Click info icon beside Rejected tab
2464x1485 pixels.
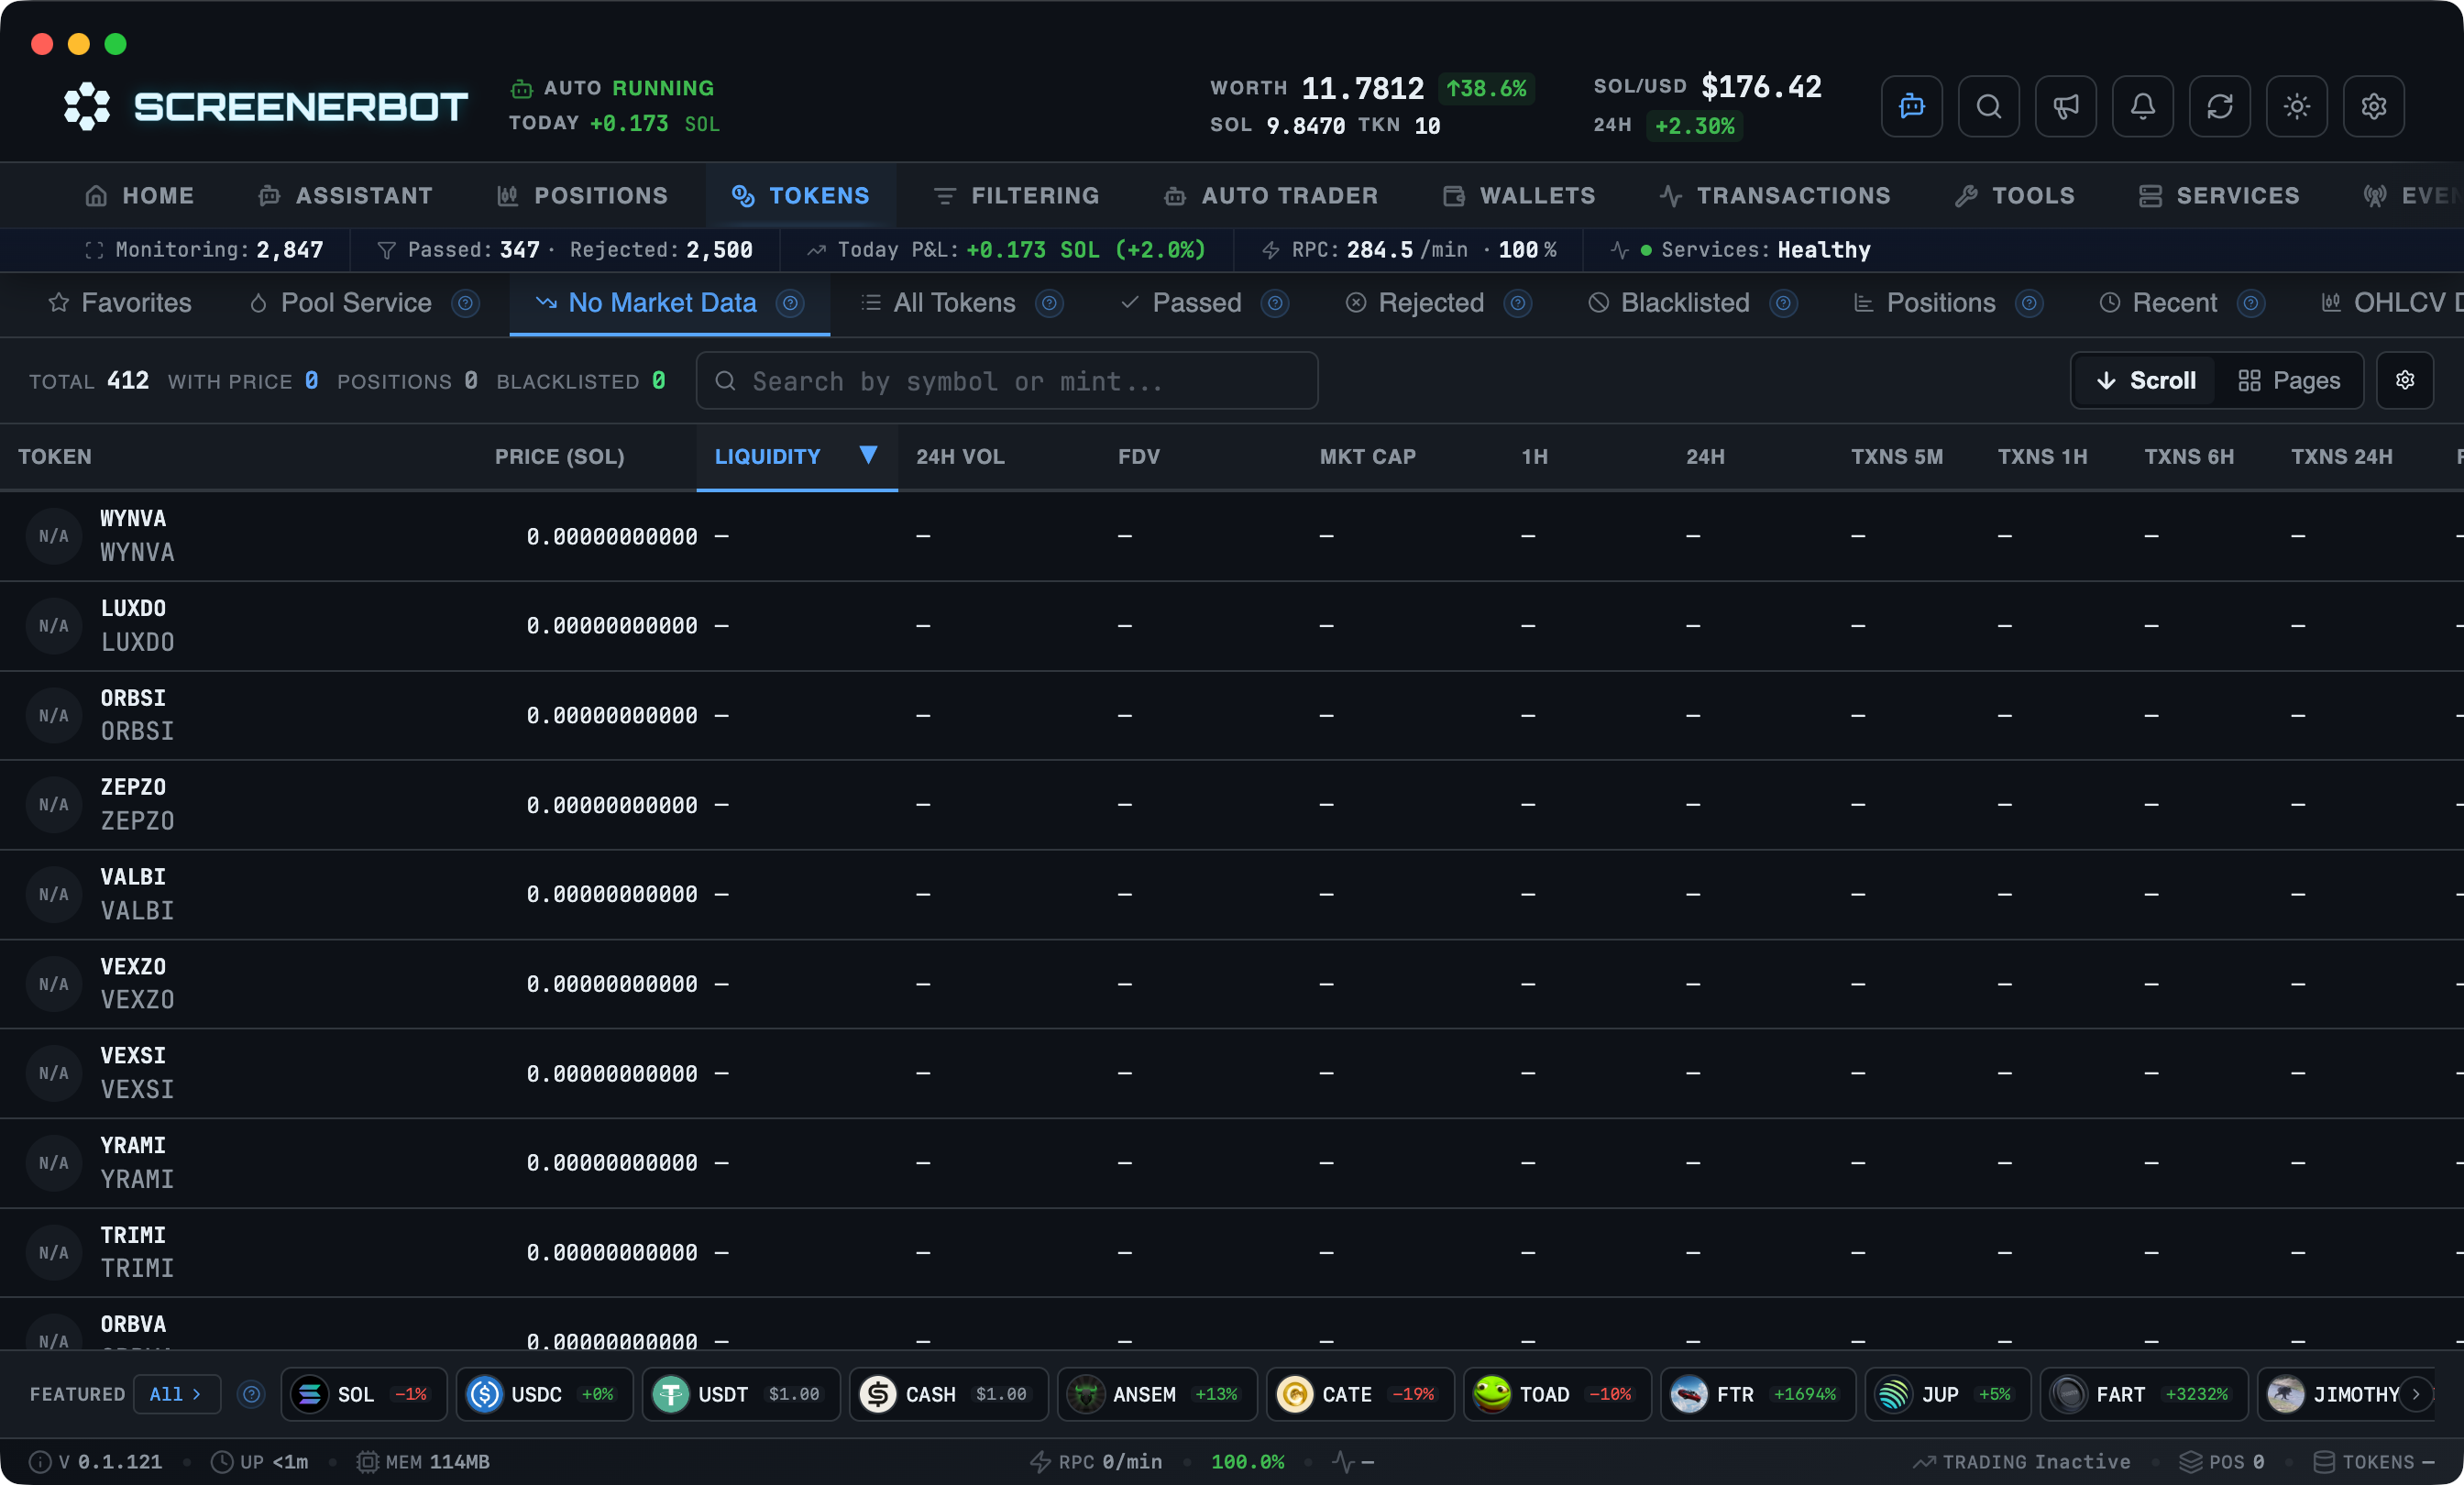pos(1518,303)
